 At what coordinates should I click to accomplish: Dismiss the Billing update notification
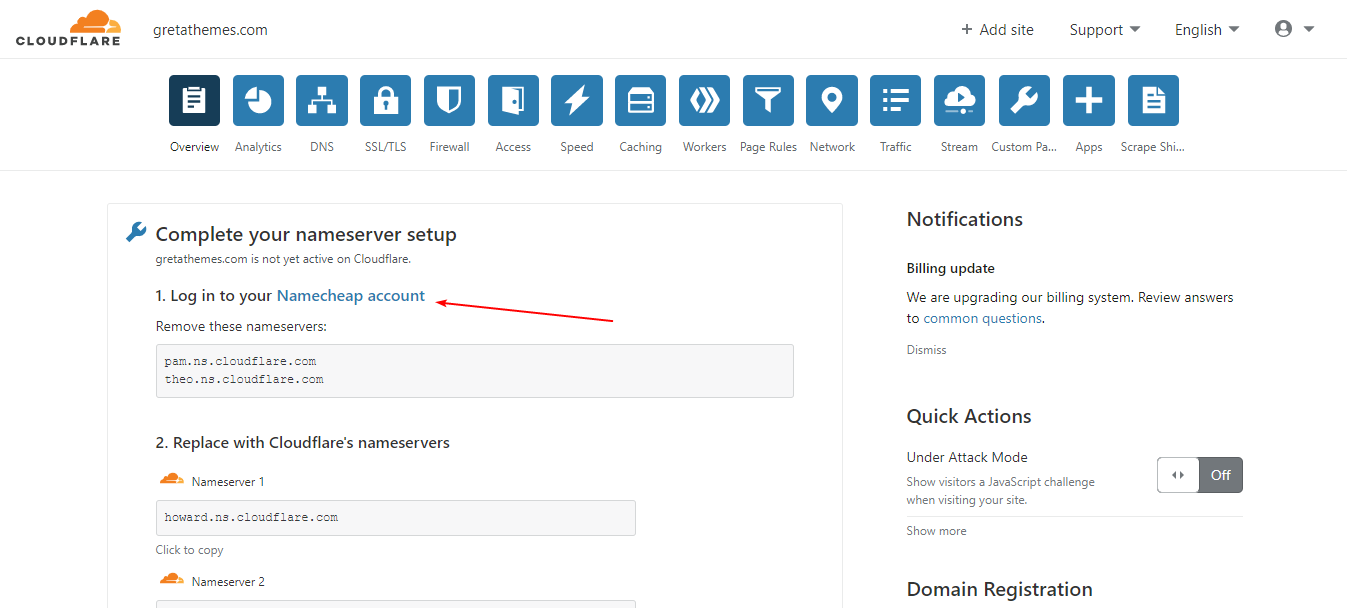(925, 349)
